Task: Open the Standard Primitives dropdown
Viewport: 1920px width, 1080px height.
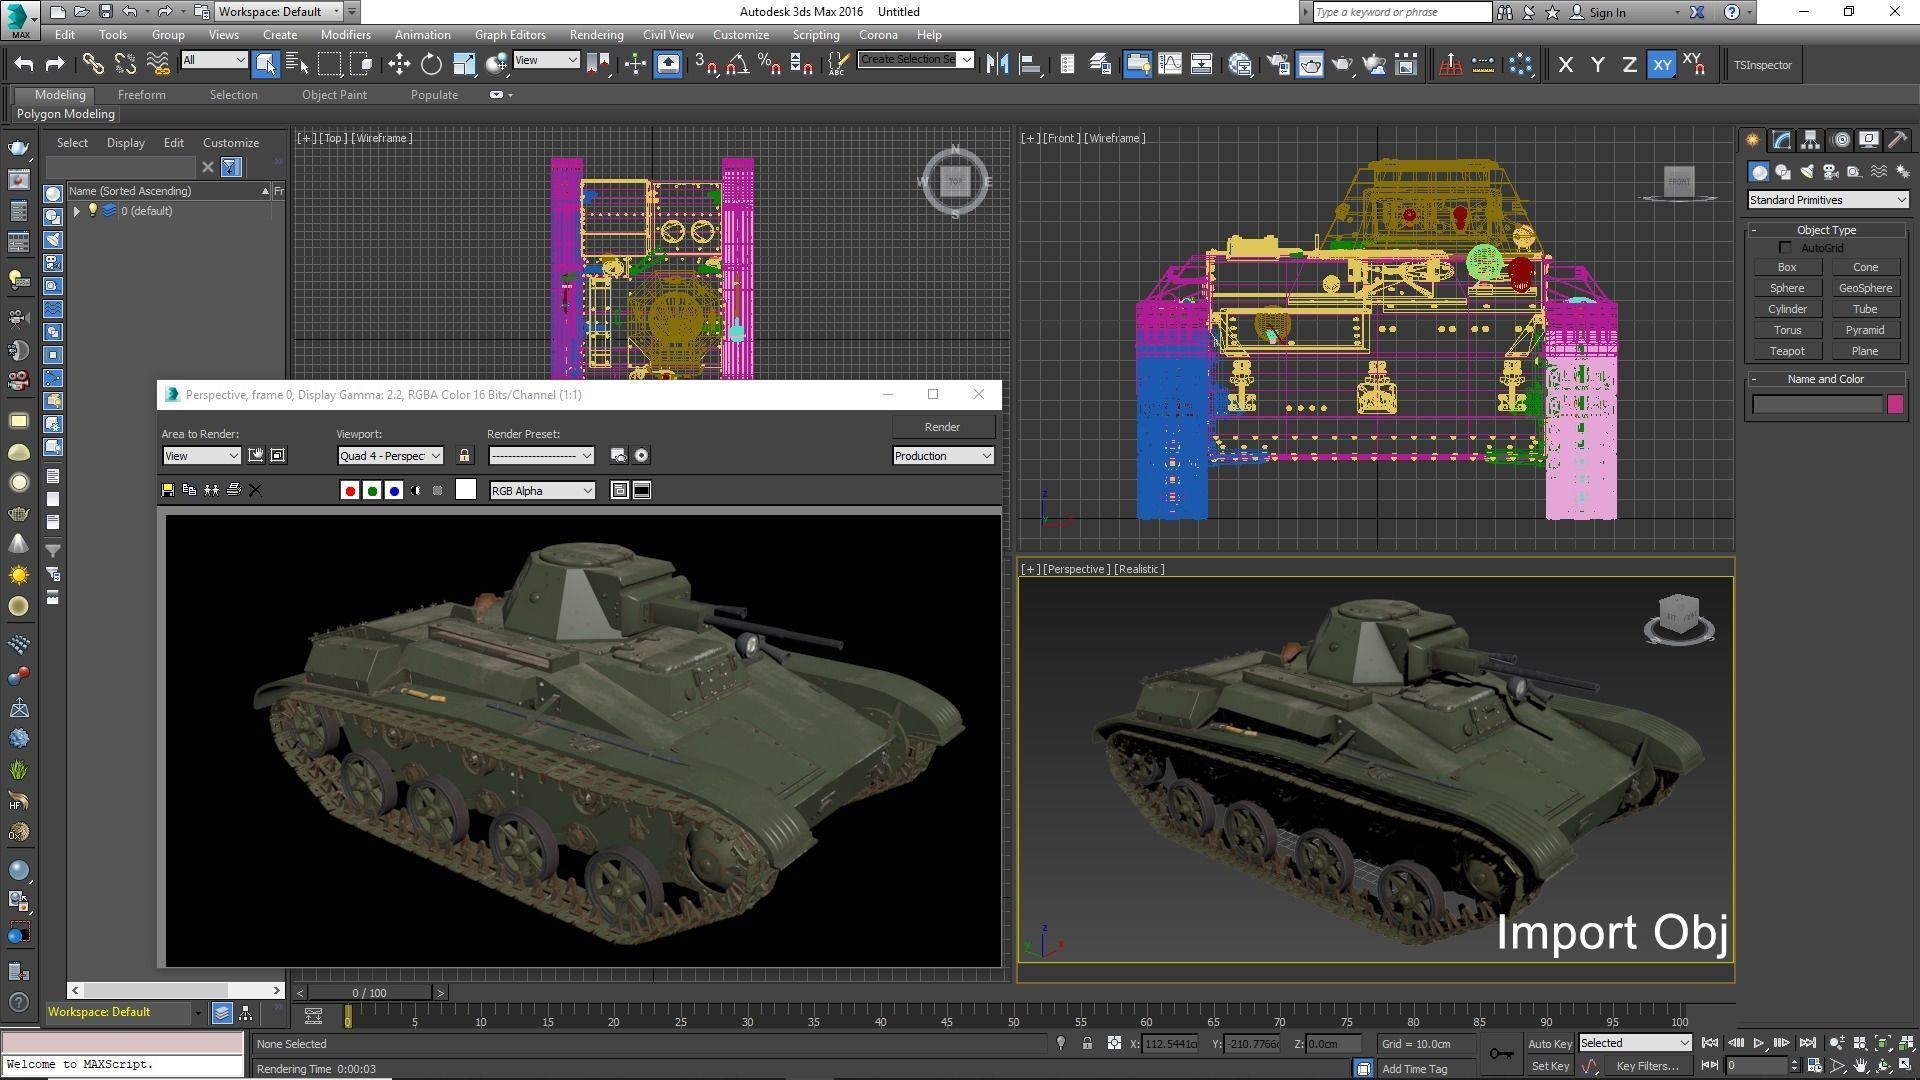Action: pos(1827,200)
